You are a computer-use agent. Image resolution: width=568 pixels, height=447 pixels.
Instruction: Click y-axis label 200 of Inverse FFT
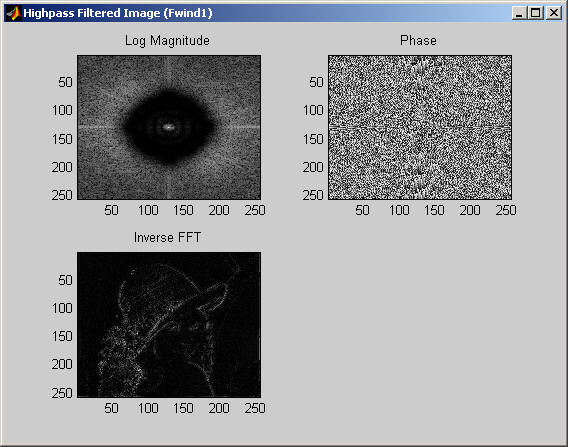62,364
